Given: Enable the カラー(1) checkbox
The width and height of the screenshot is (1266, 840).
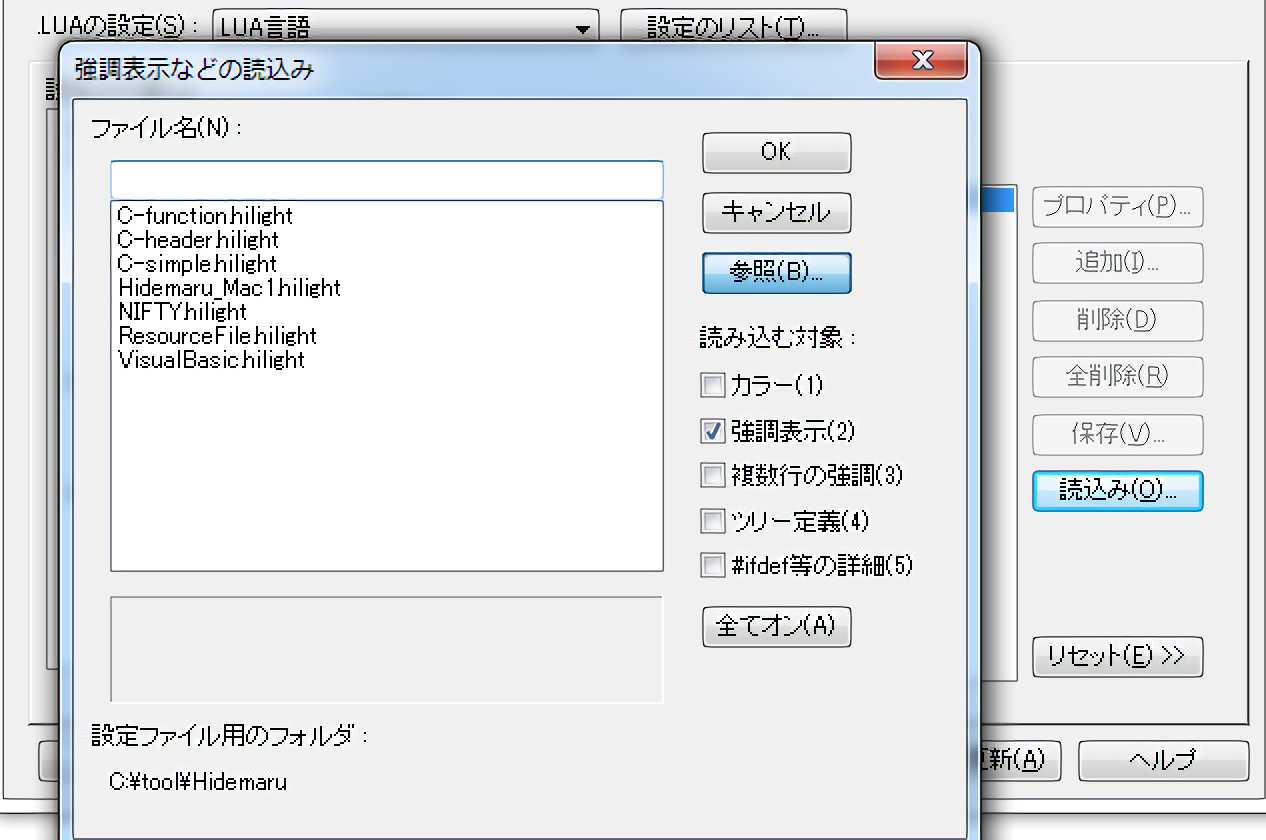Looking at the screenshot, I should 713,385.
